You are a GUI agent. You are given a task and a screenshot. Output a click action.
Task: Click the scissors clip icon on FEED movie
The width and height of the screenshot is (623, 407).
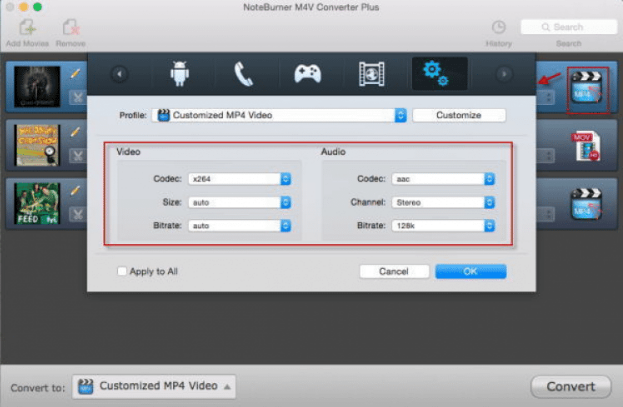point(77,214)
